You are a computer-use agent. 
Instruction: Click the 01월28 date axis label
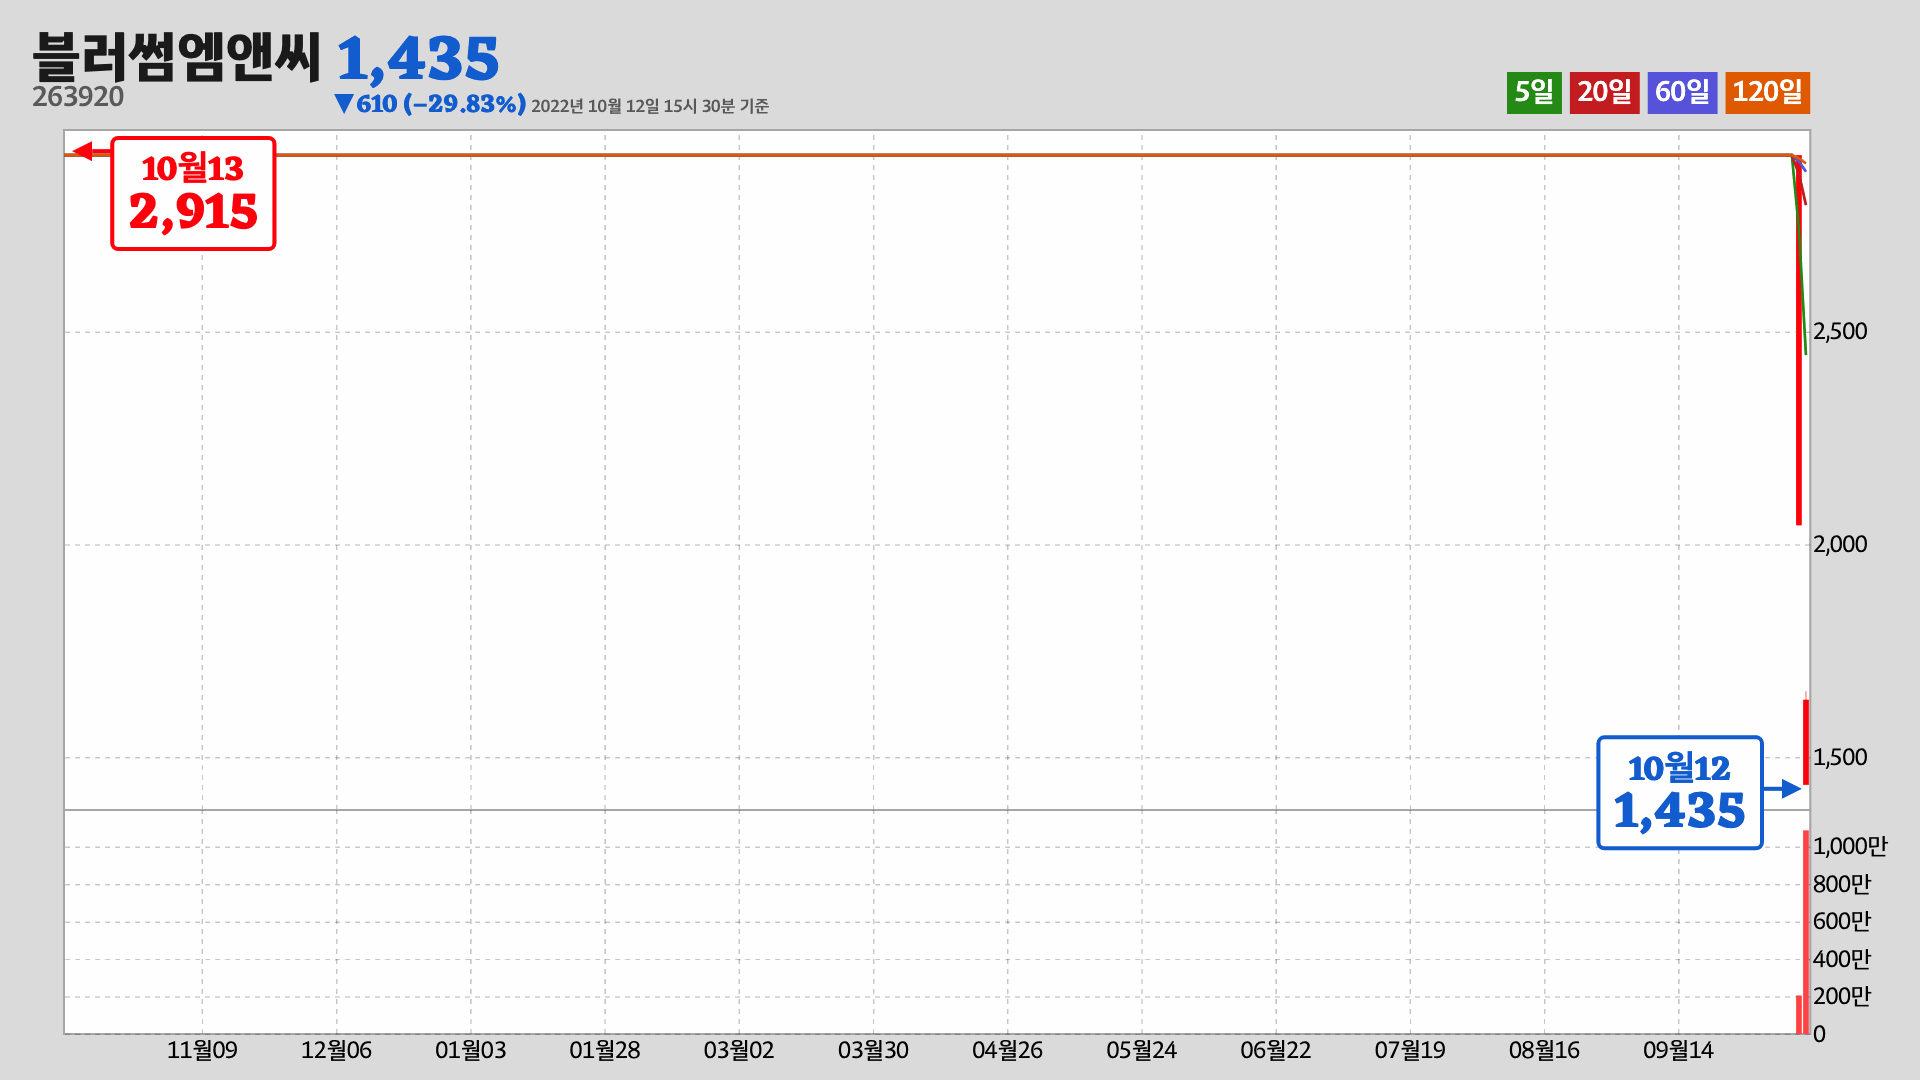pos(605,1051)
